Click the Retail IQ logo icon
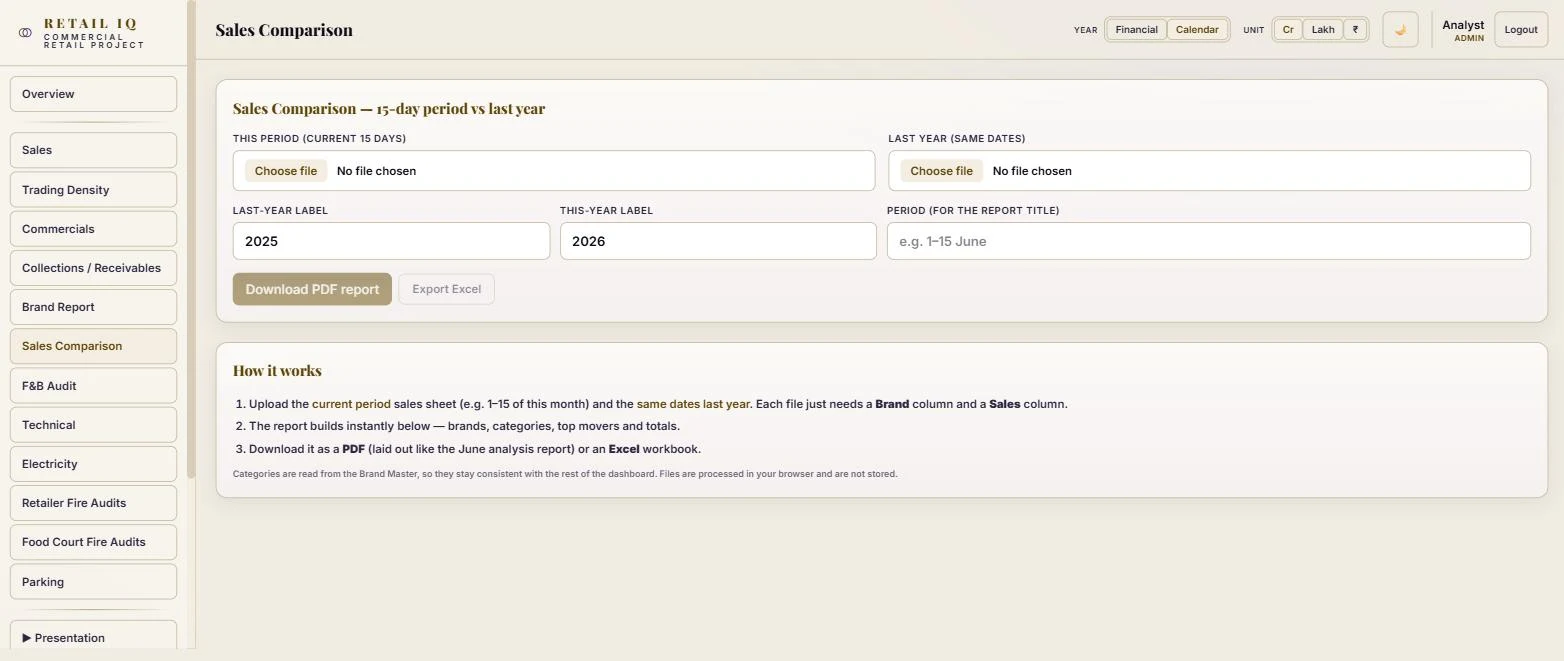The height and width of the screenshot is (661, 1564). pyautogui.click(x=25, y=33)
